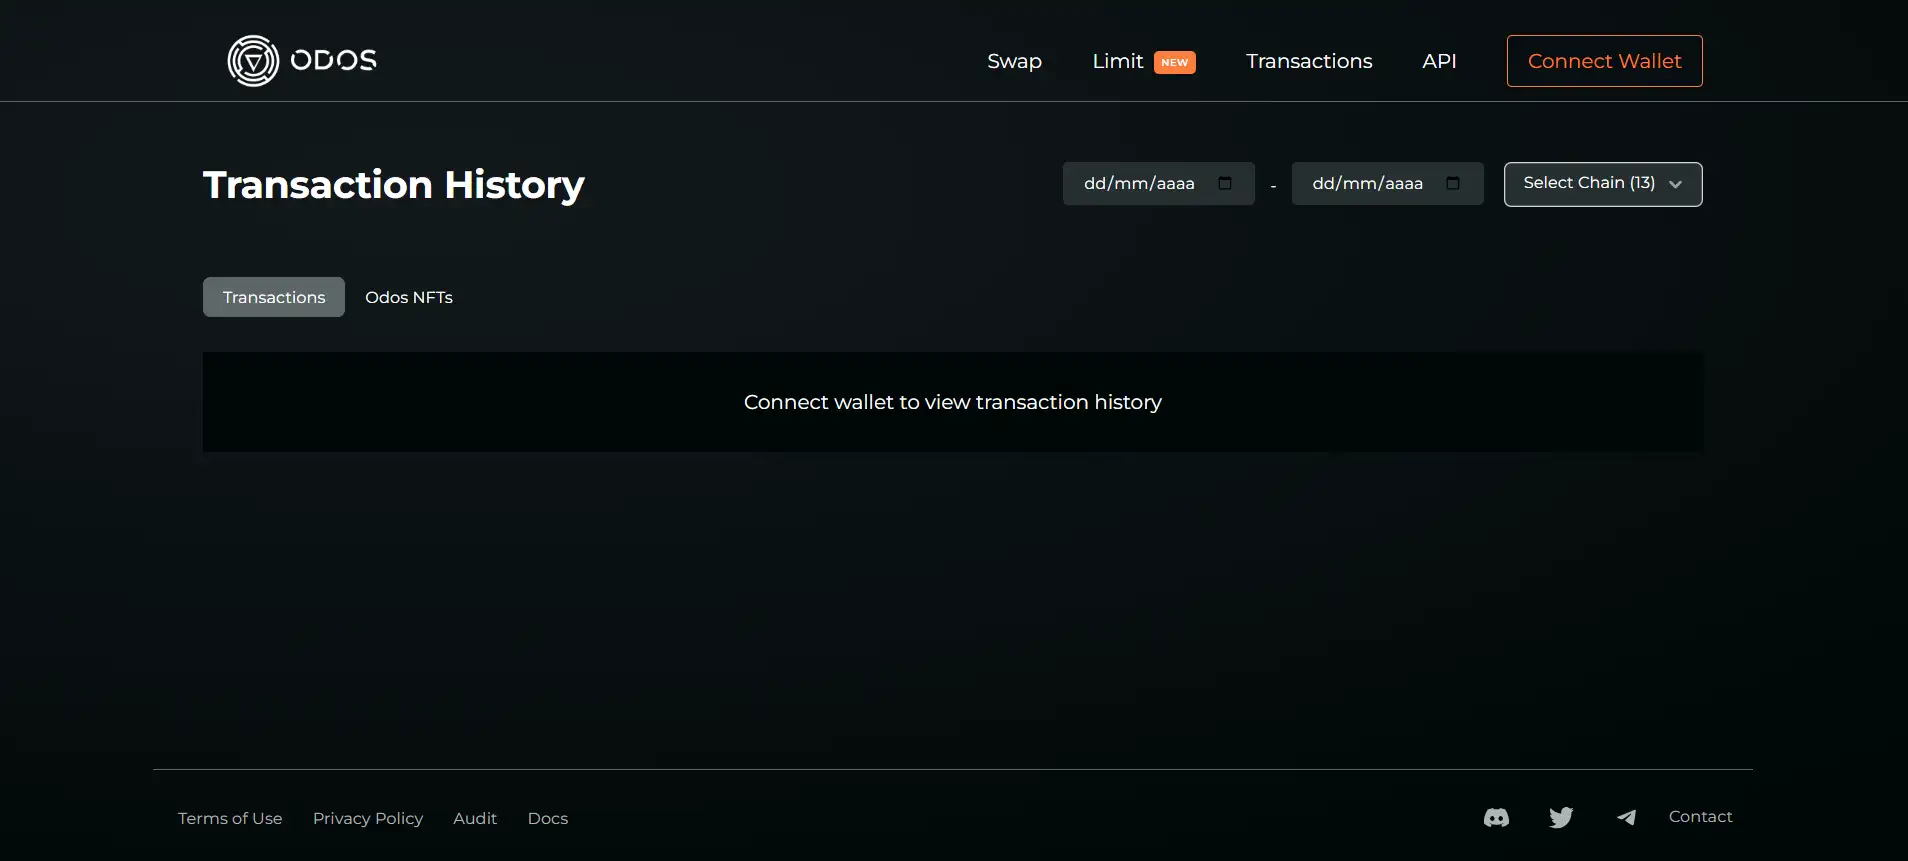
Task: Switch to the Odos NFTs tab
Action: pyautogui.click(x=408, y=297)
